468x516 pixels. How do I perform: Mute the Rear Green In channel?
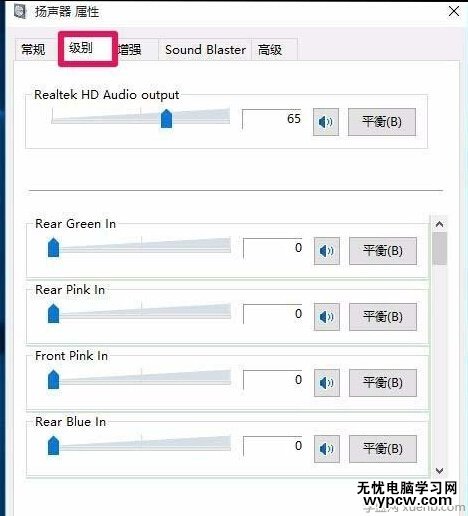click(x=327, y=251)
